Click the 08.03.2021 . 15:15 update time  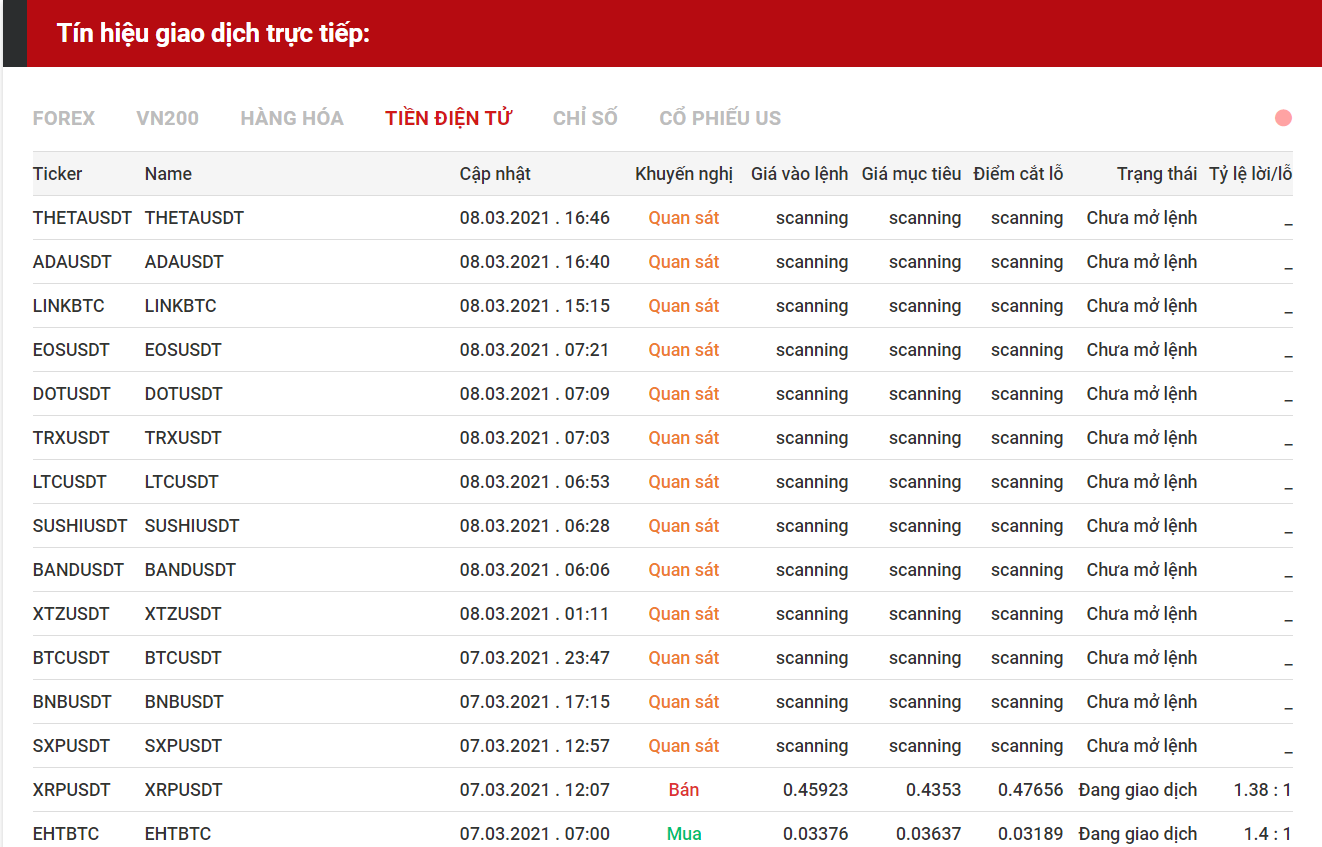[535, 306]
